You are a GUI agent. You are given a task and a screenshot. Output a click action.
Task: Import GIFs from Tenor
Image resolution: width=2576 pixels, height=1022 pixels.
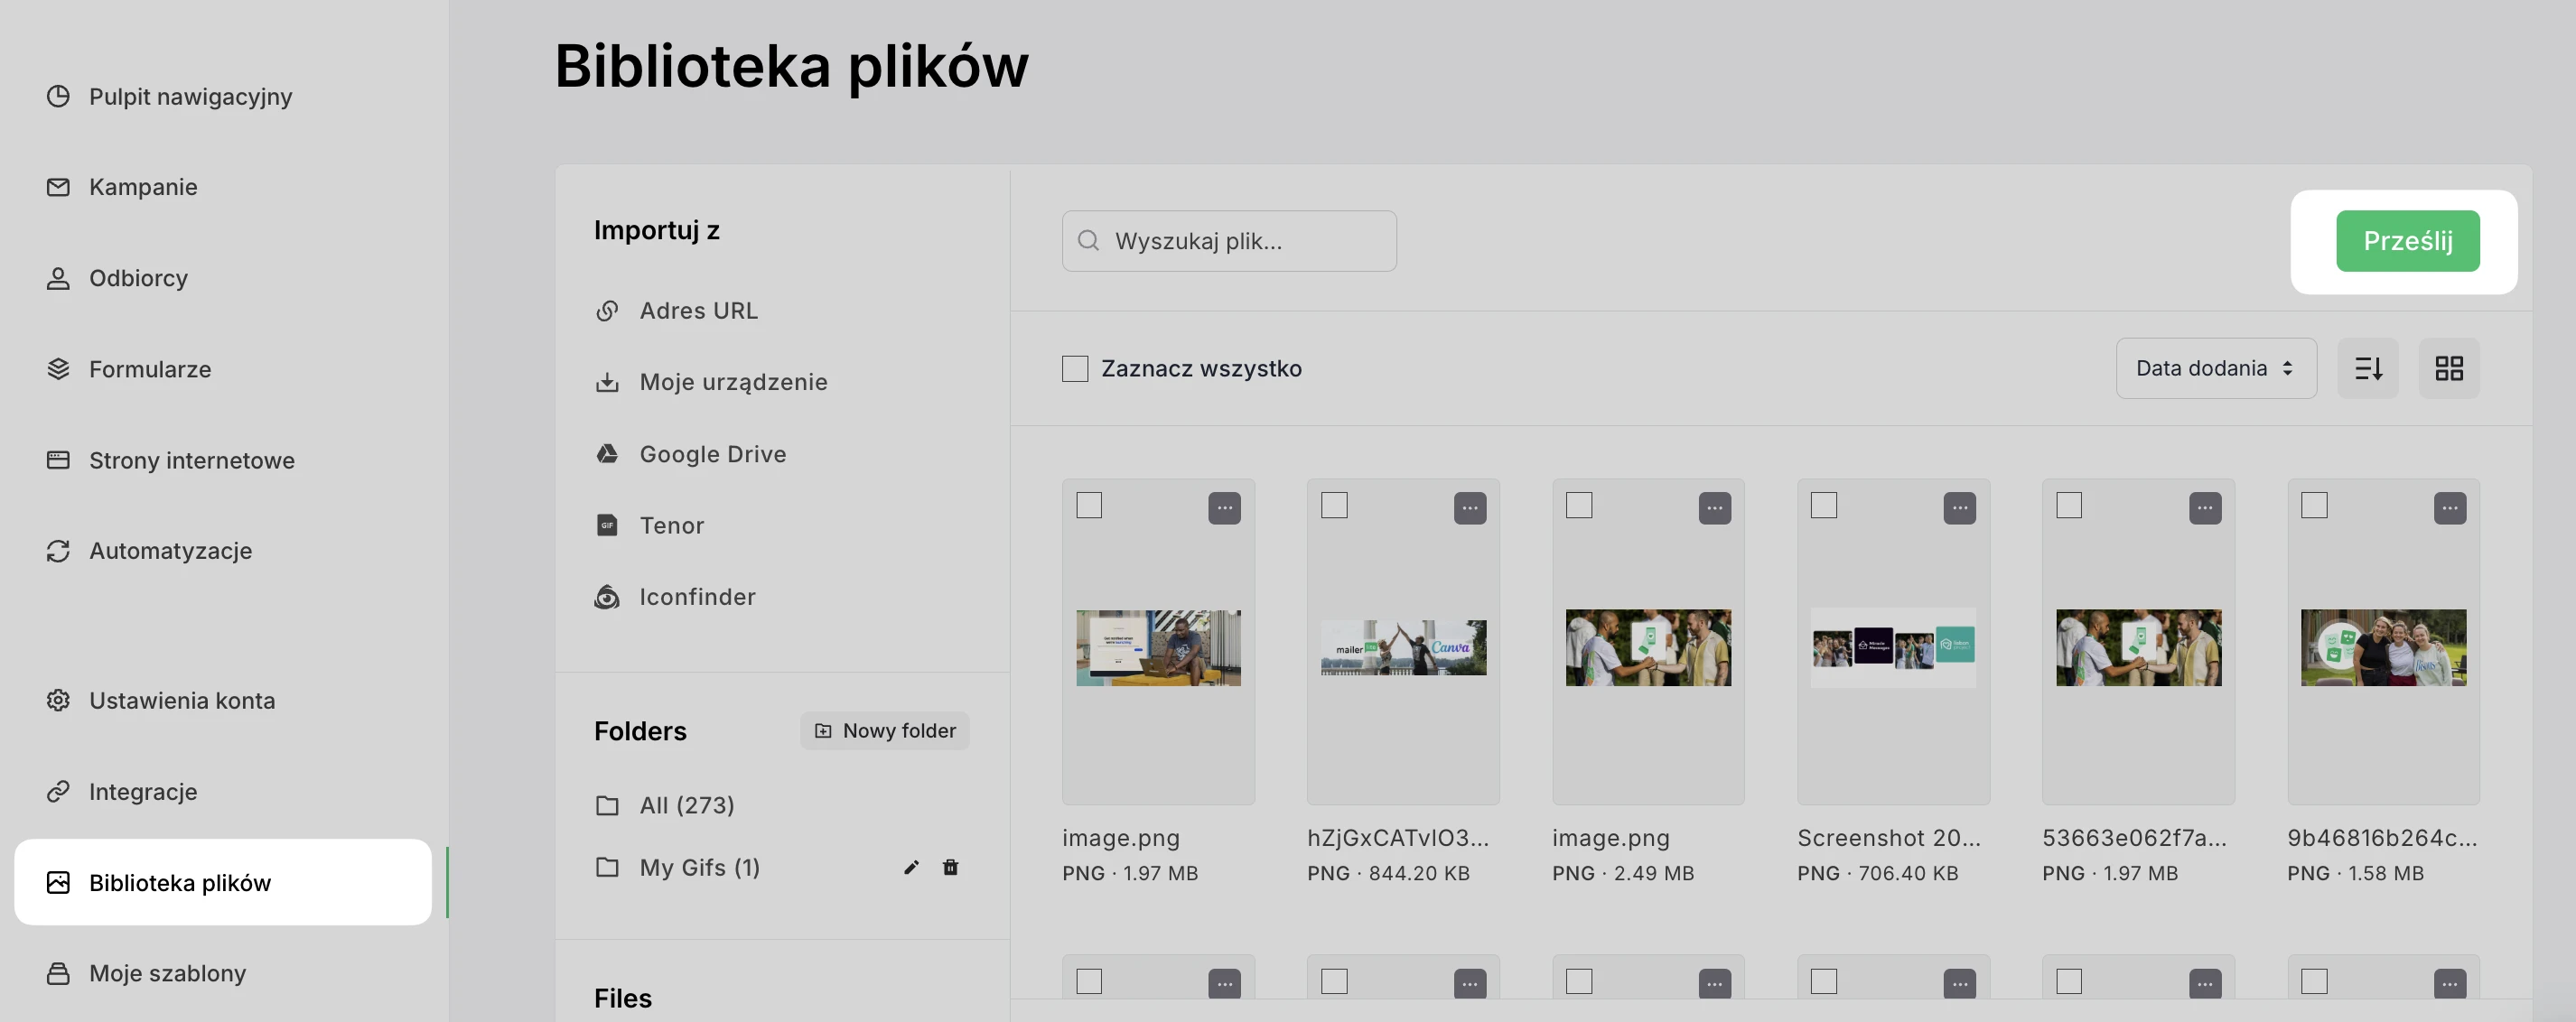[671, 525]
